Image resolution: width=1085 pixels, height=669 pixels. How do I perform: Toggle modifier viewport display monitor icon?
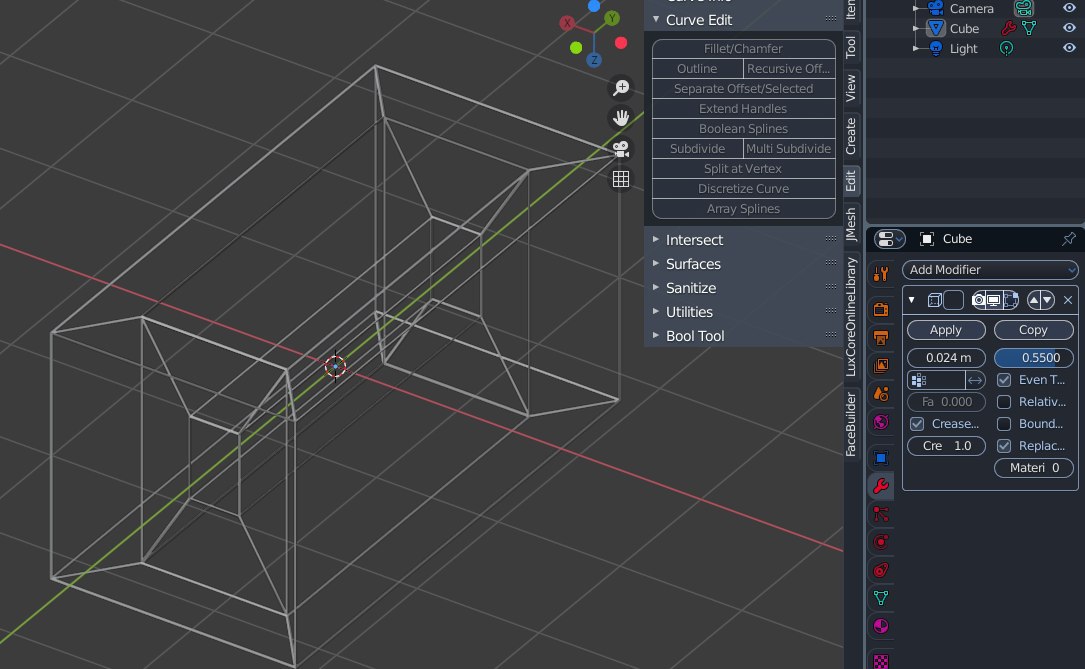point(994,300)
